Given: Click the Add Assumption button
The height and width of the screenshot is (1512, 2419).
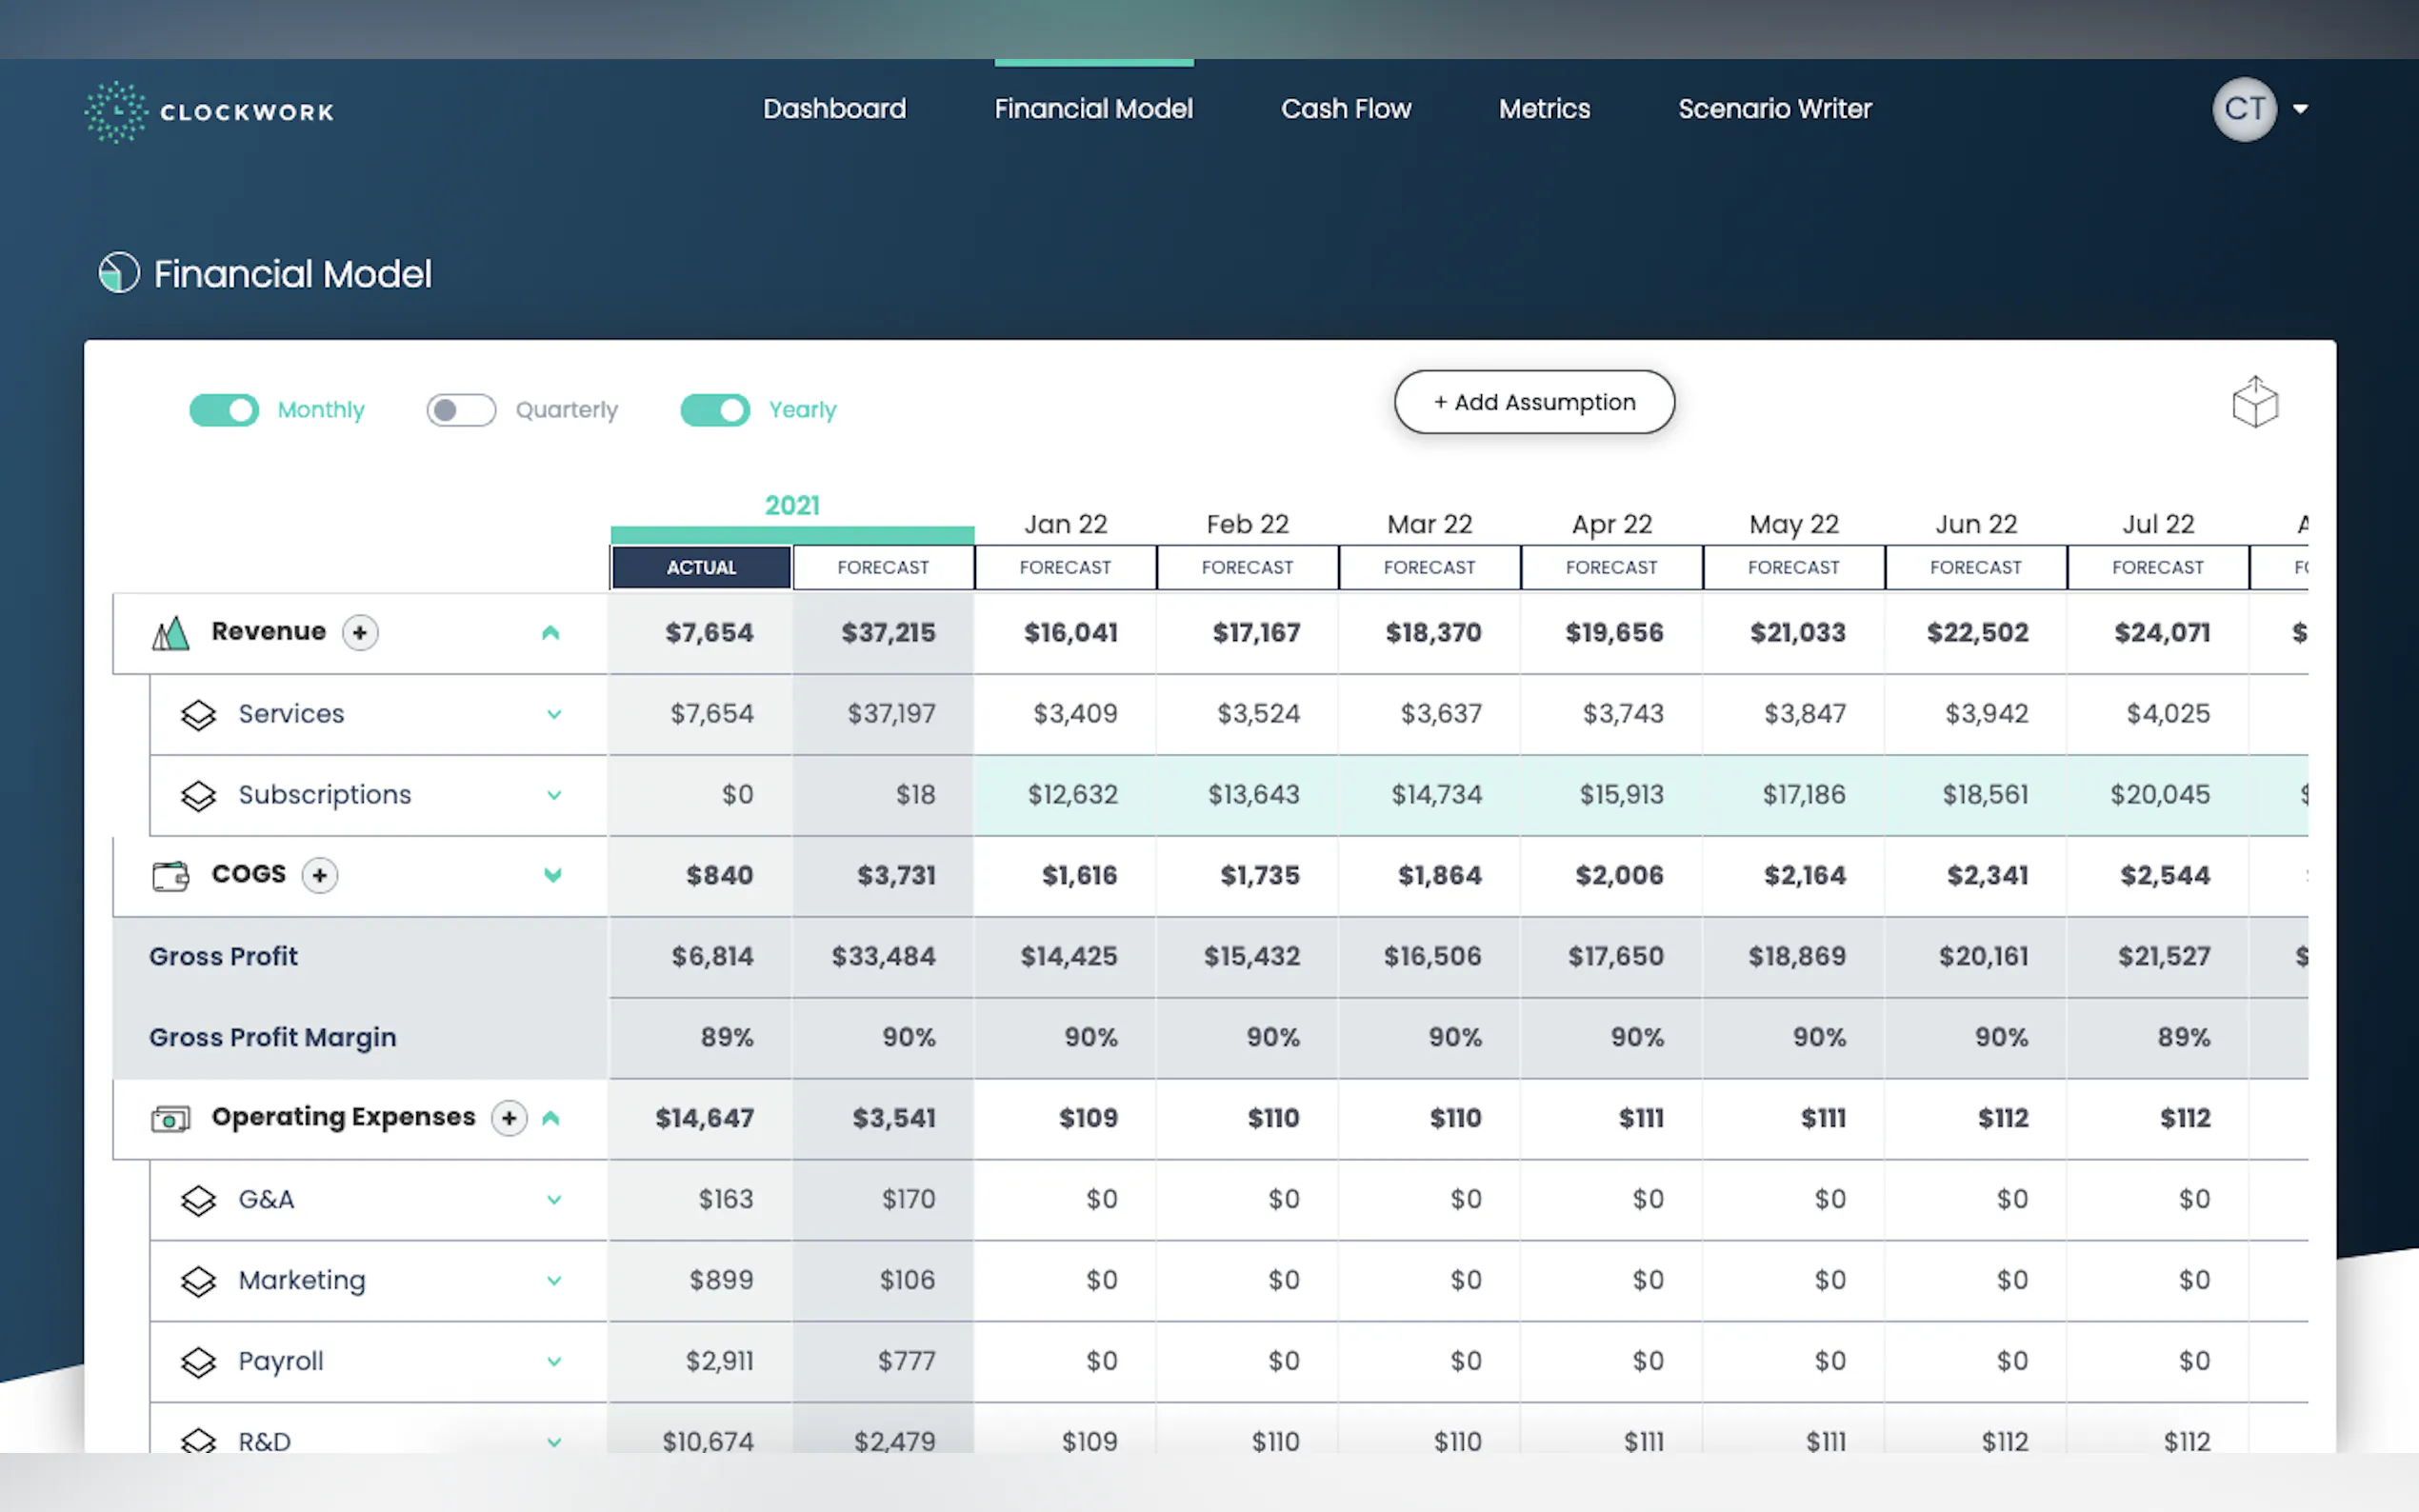Looking at the screenshot, I should pos(1533,402).
